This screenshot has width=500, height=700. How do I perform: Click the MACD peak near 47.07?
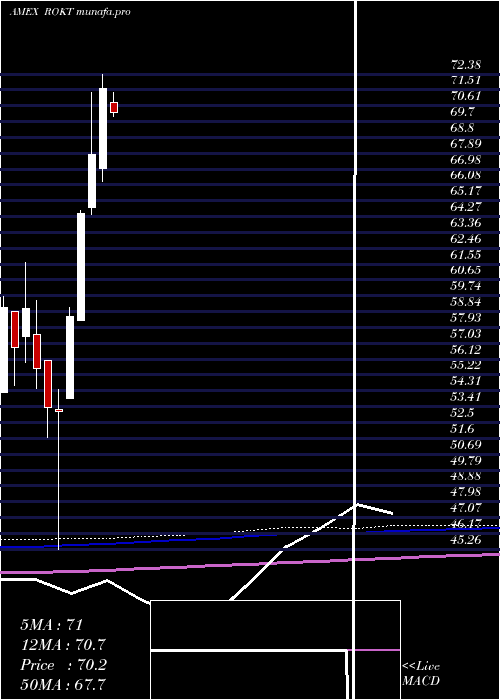(x=356, y=505)
